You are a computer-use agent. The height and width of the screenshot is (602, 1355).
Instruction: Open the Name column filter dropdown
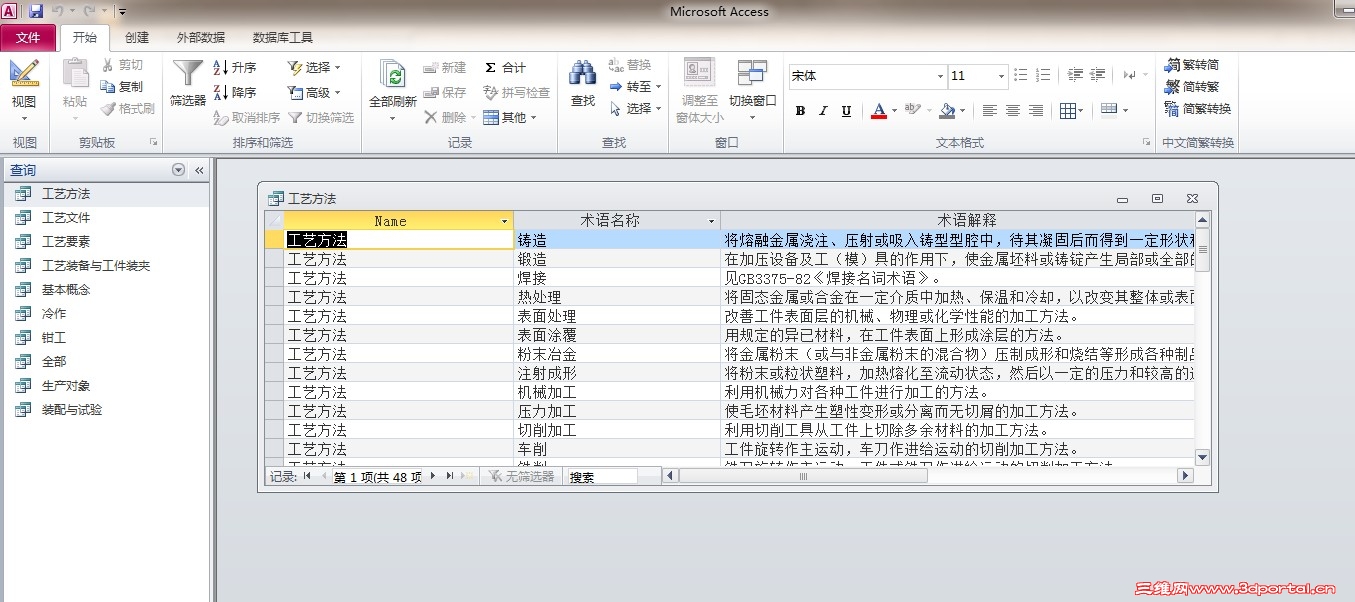tap(505, 220)
